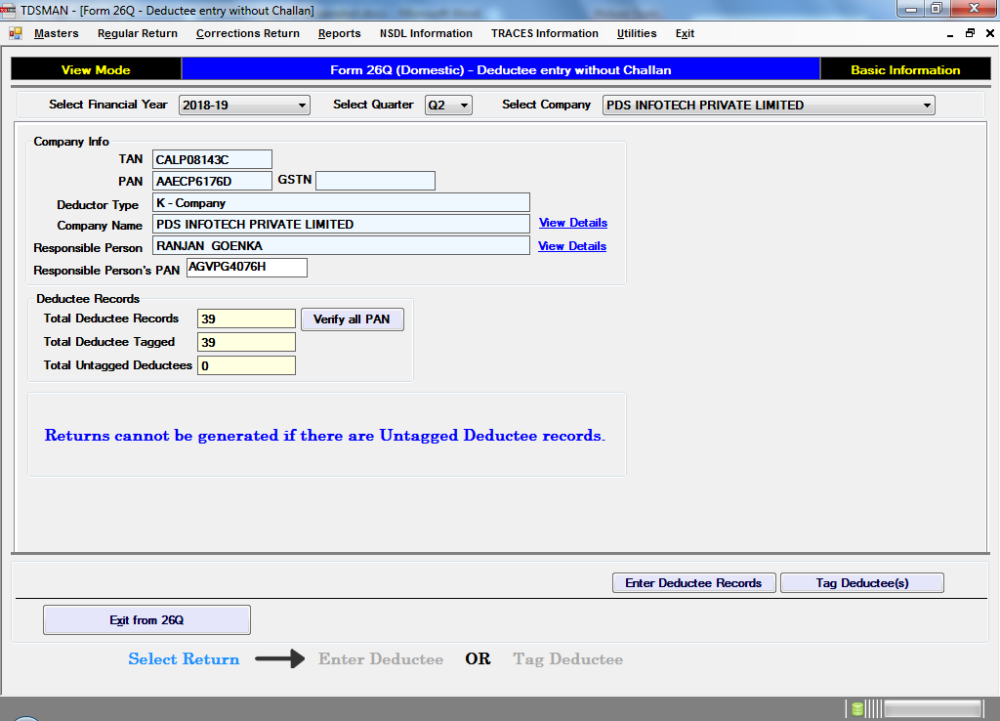Click the Verify all PAN button

coord(352,319)
